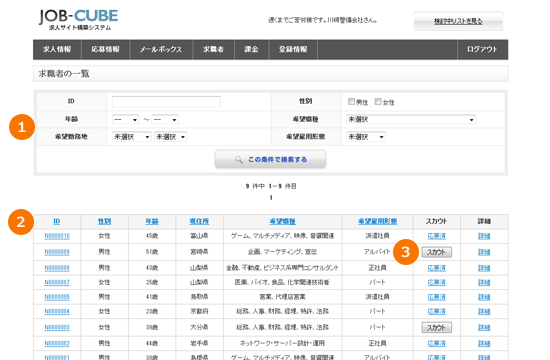Click the 51歳 age cell
550x360 pixels.
[152, 252]
